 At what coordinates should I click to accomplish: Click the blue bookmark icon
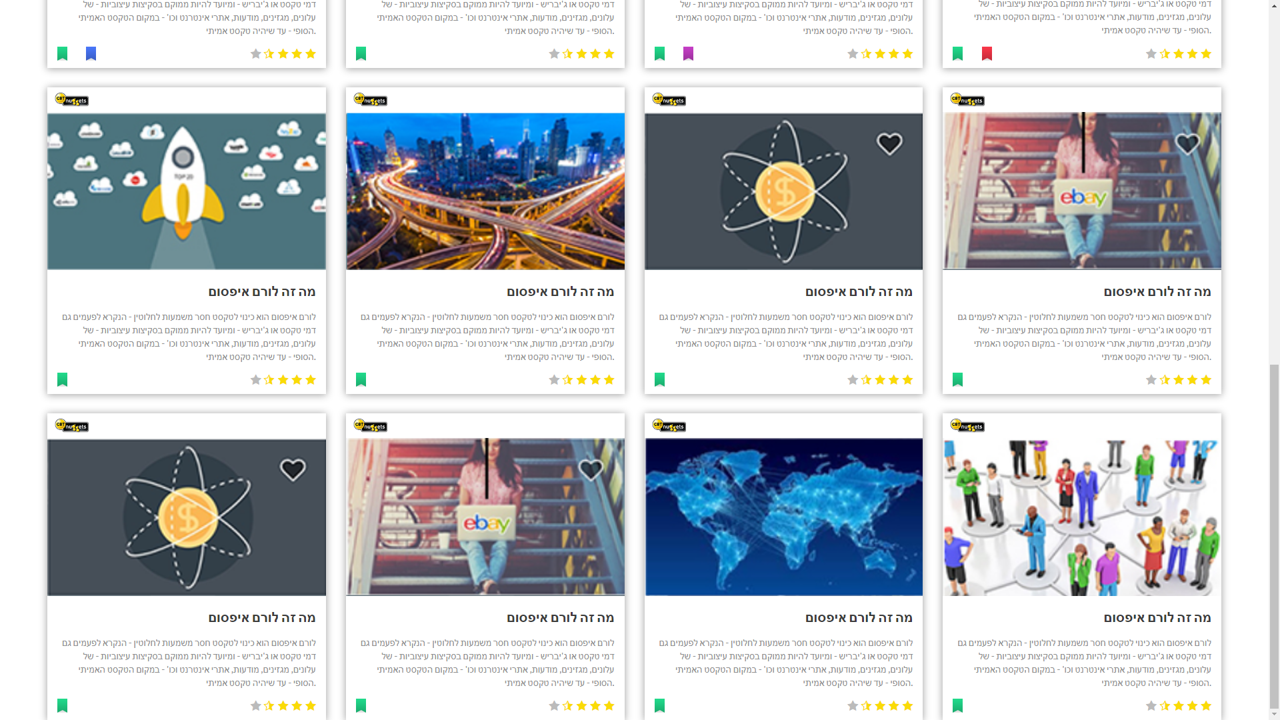(x=91, y=54)
